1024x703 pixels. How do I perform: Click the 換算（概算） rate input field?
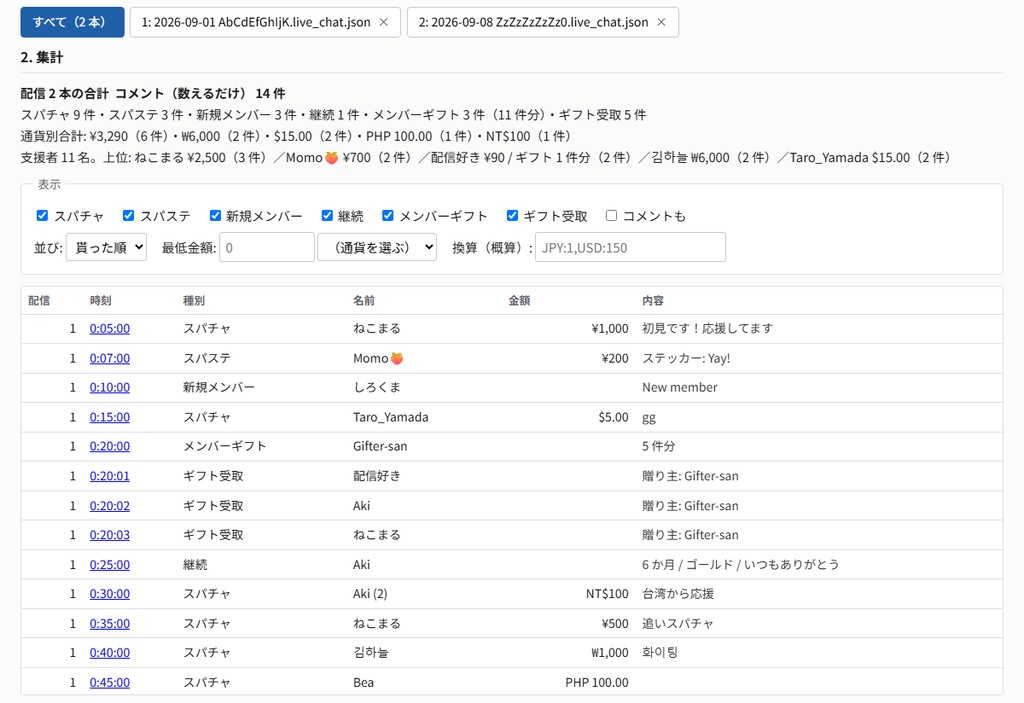tap(630, 248)
